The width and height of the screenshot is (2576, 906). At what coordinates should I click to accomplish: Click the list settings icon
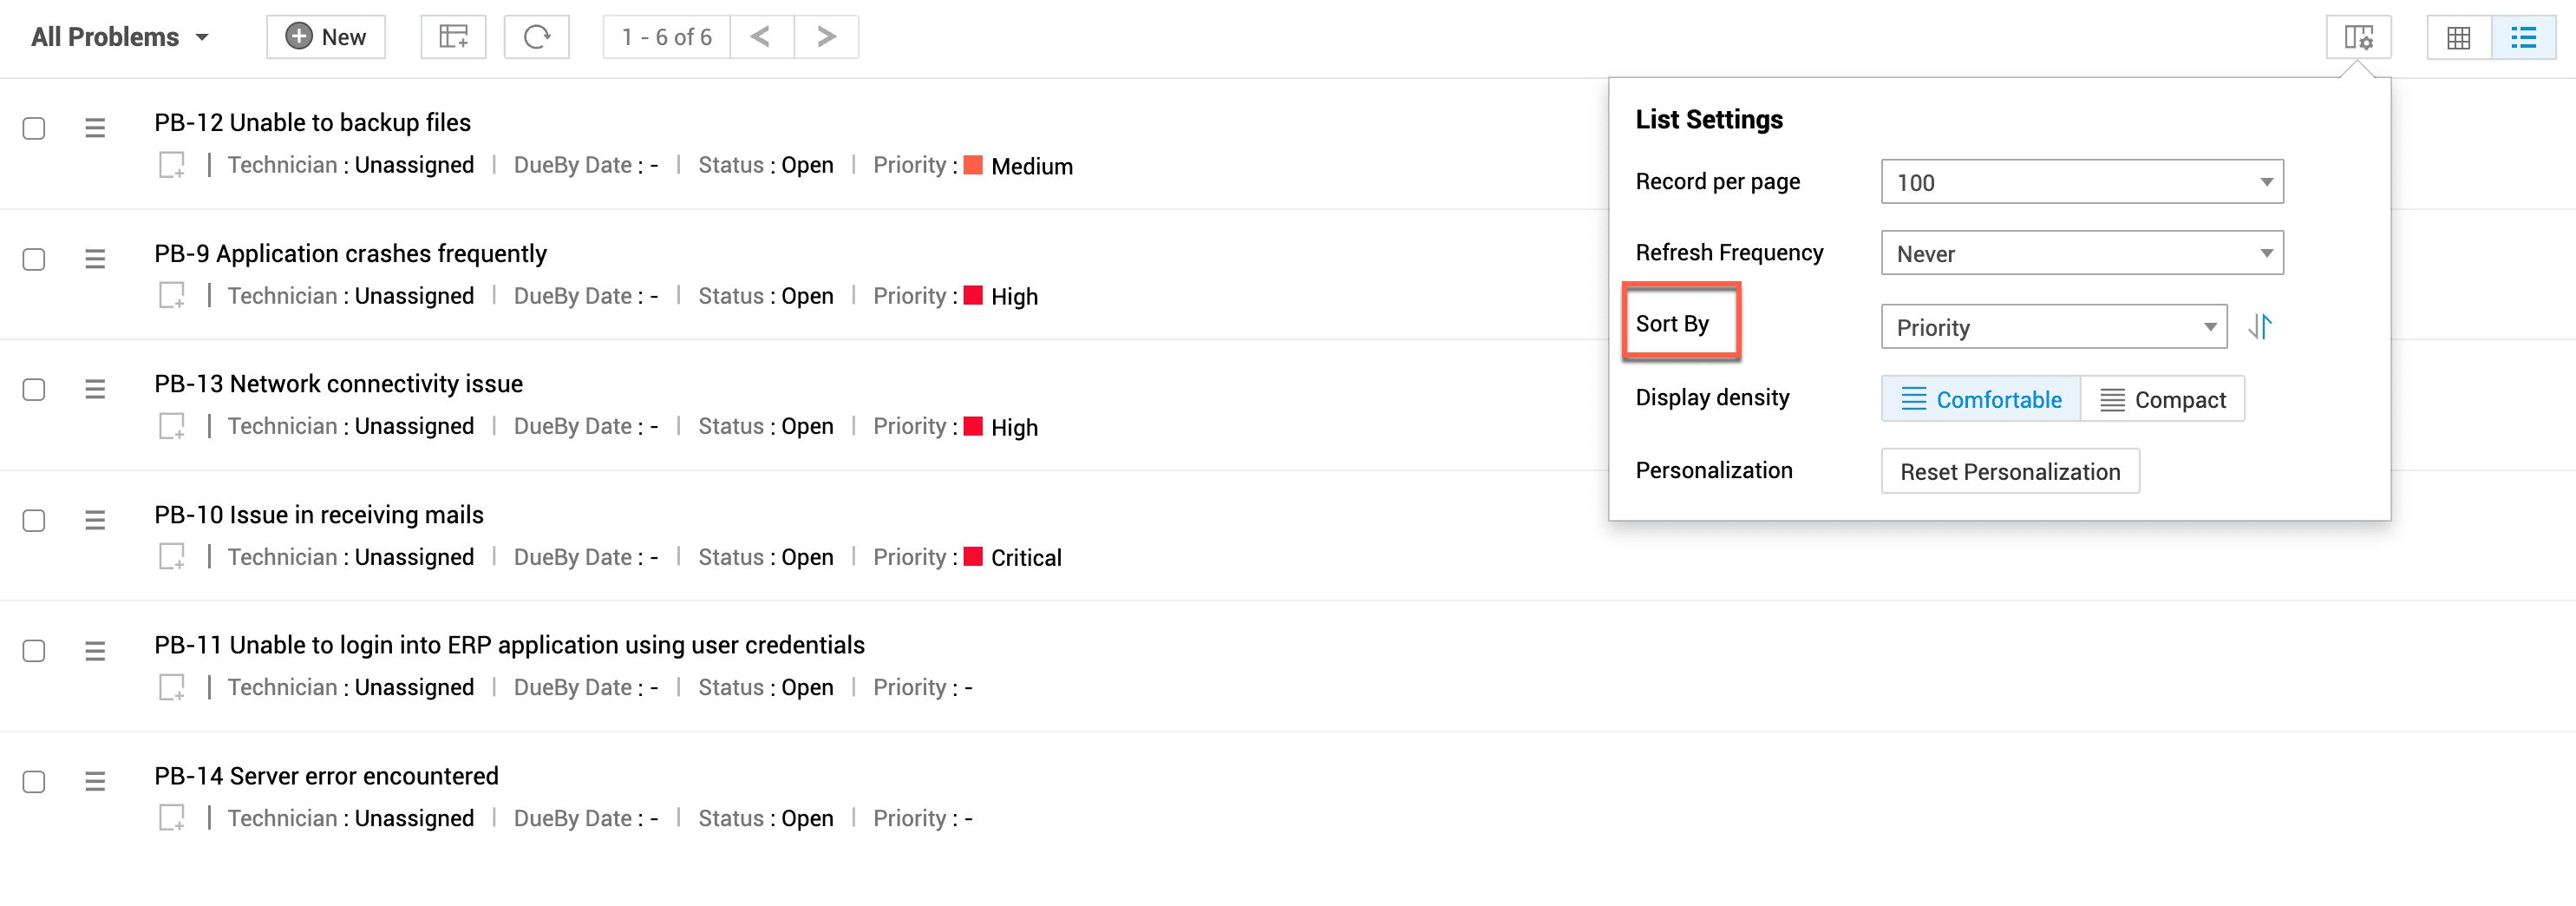2358,38
